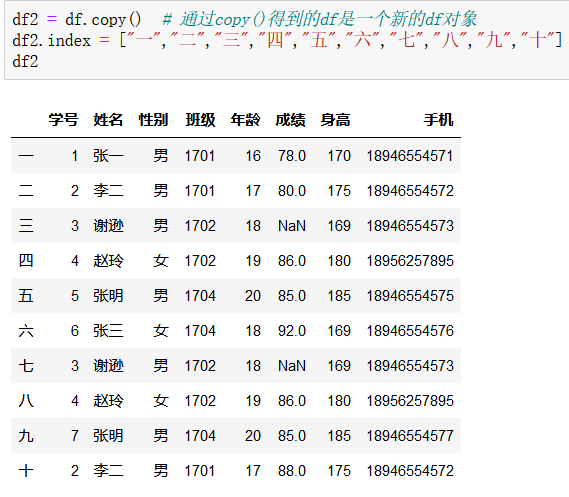569x497 pixels.
Task: Click gender 女 in row 四
Action: tap(160, 260)
